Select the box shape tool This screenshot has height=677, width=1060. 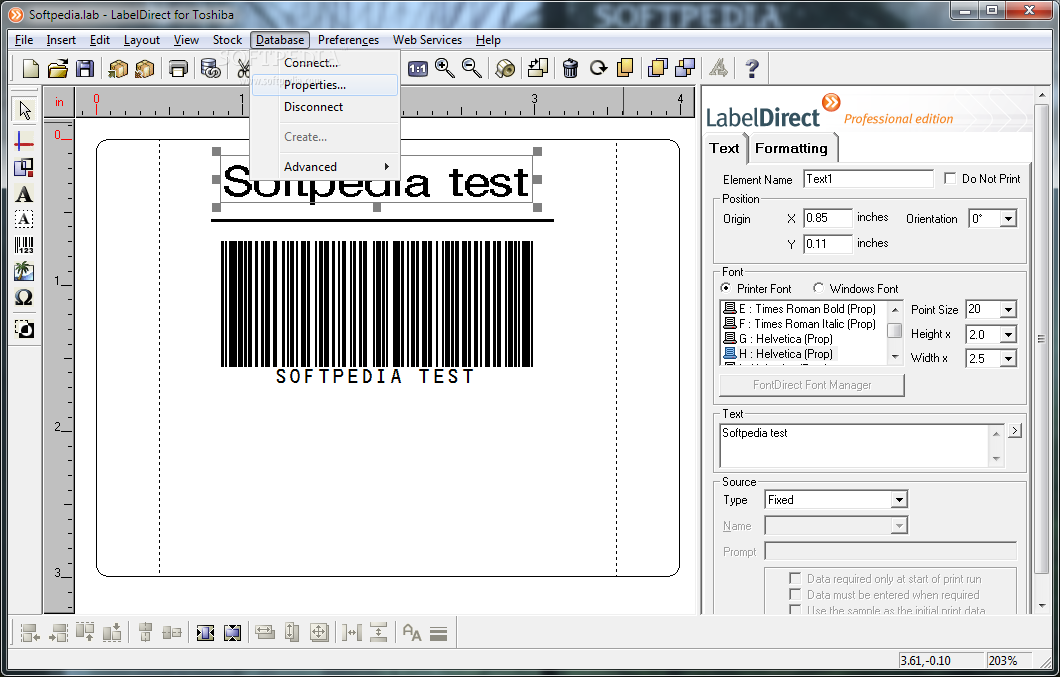[24, 167]
